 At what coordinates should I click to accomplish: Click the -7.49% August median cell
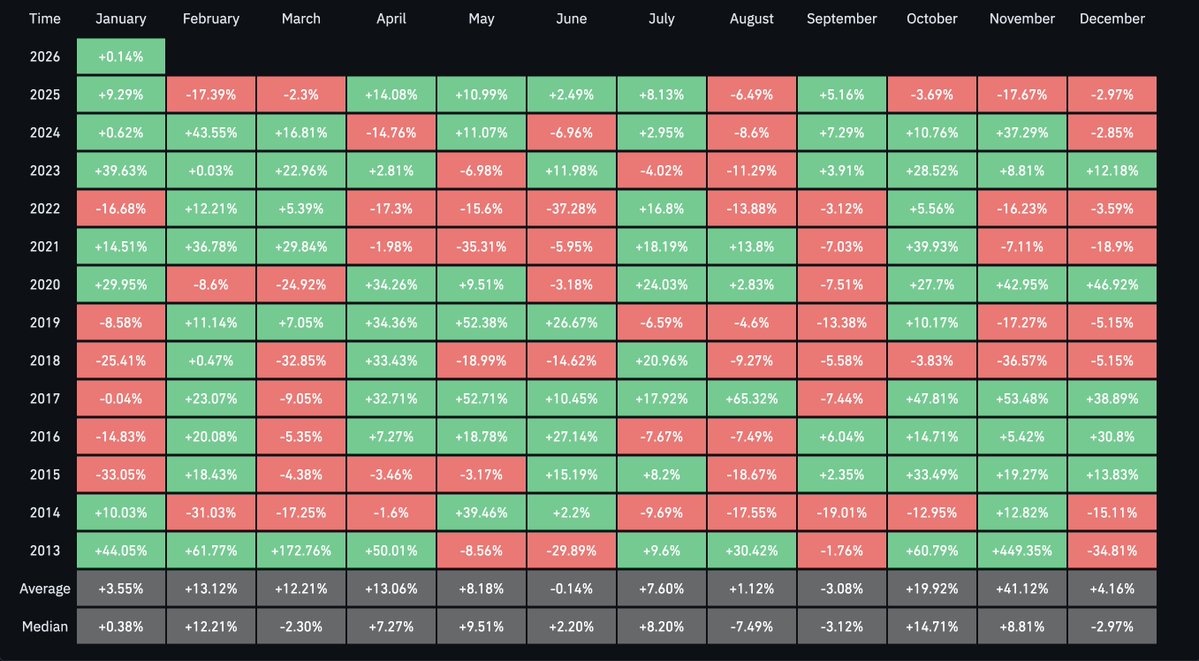[751, 627]
